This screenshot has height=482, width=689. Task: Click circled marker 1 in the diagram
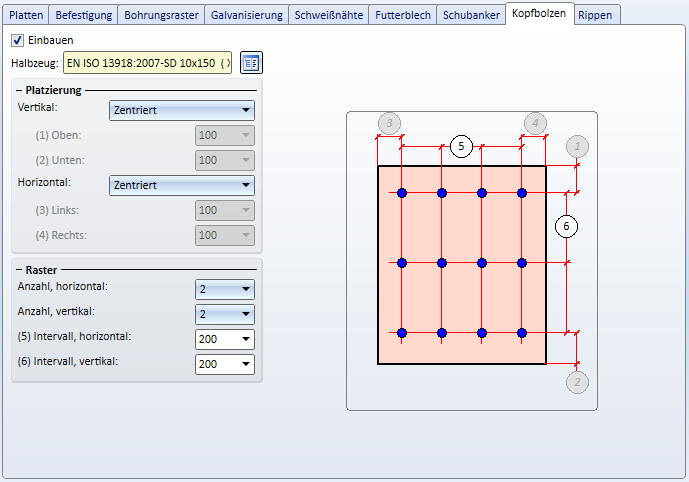(x=576, y=146)
